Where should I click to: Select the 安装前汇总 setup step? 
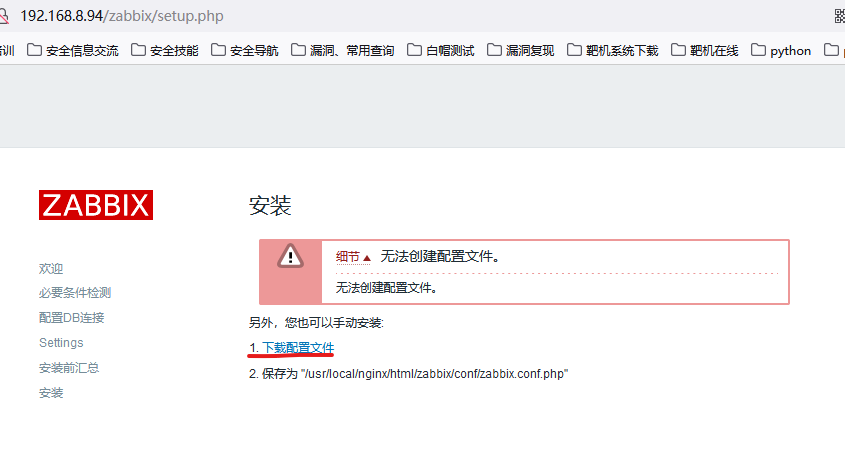(x=69, y=368)
